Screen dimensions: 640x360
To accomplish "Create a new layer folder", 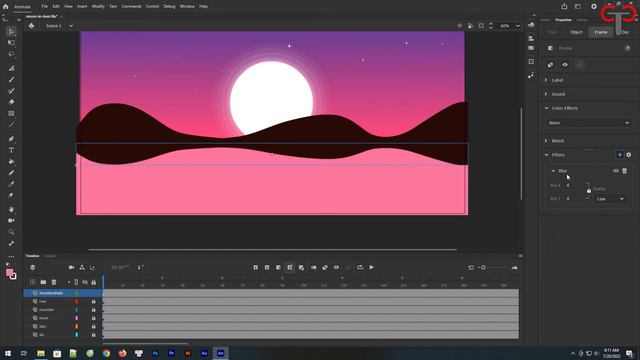I will coord(43,282).
